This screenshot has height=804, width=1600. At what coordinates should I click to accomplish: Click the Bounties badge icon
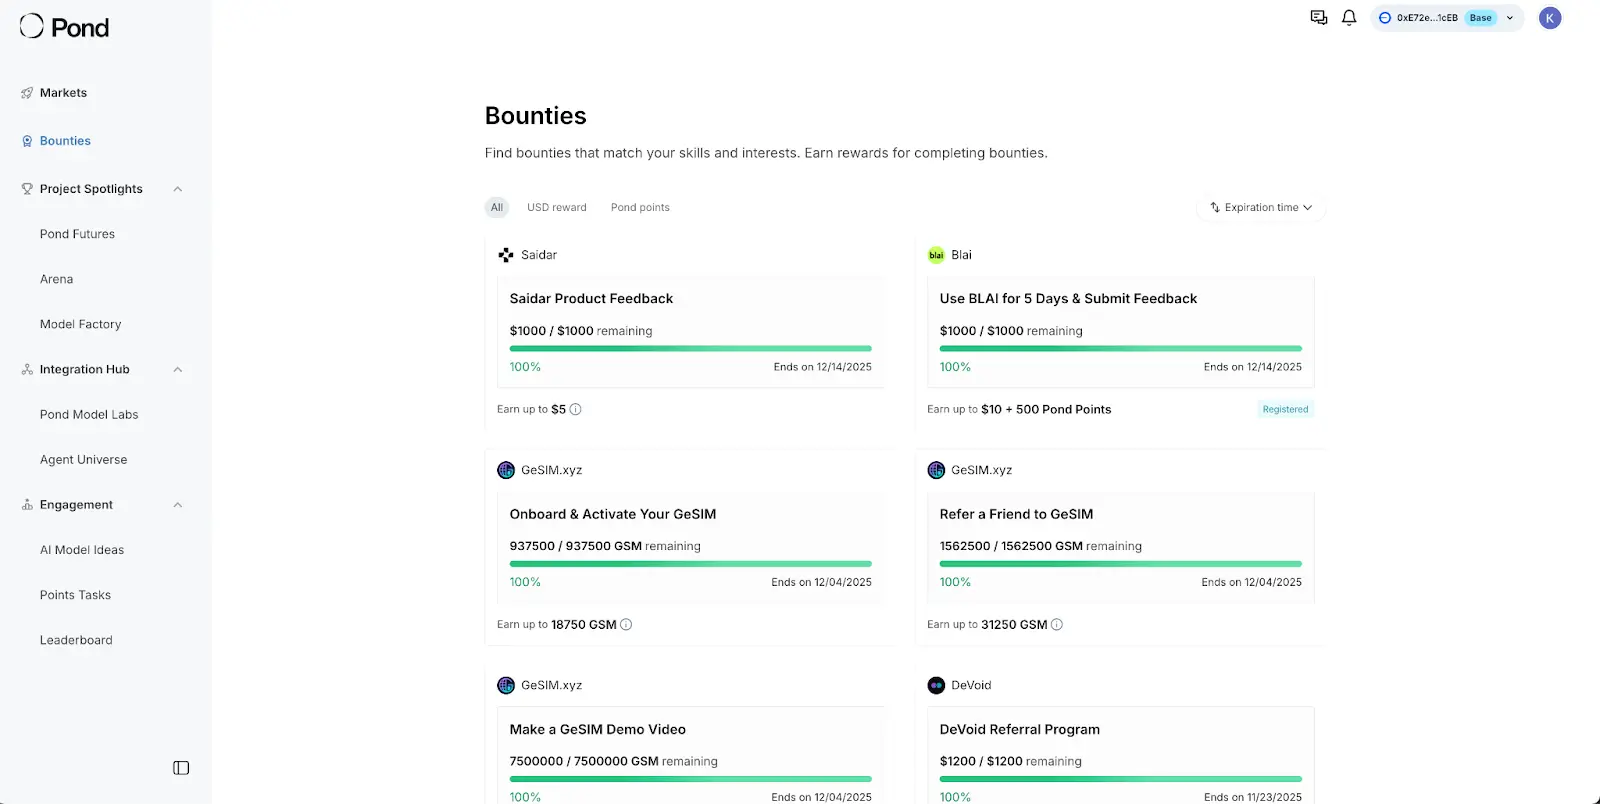[27, 141]
